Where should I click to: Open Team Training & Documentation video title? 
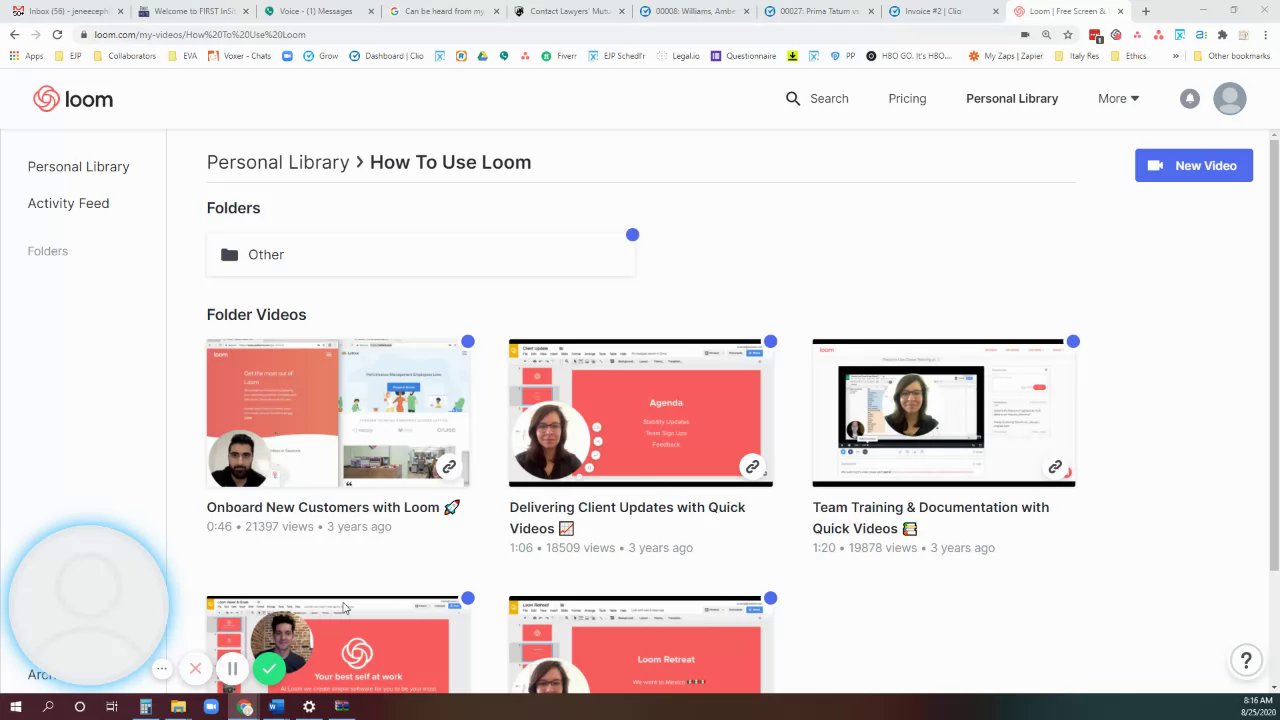point(930,517)
